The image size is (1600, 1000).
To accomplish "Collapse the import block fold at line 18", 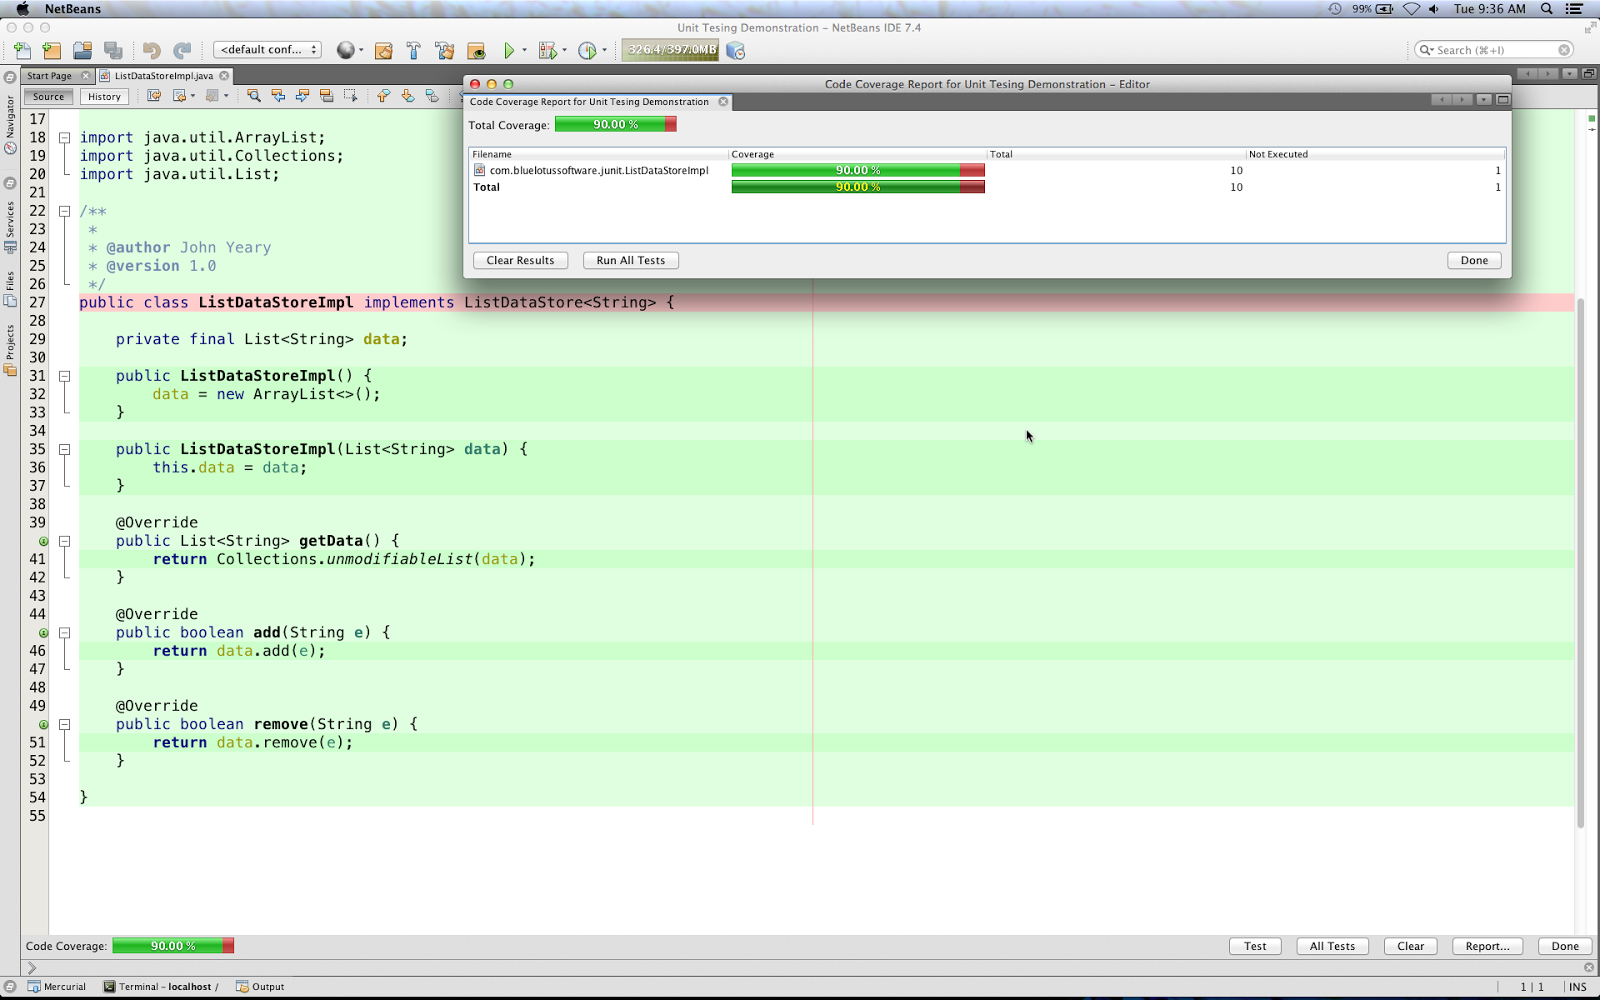I will [64, 138].
